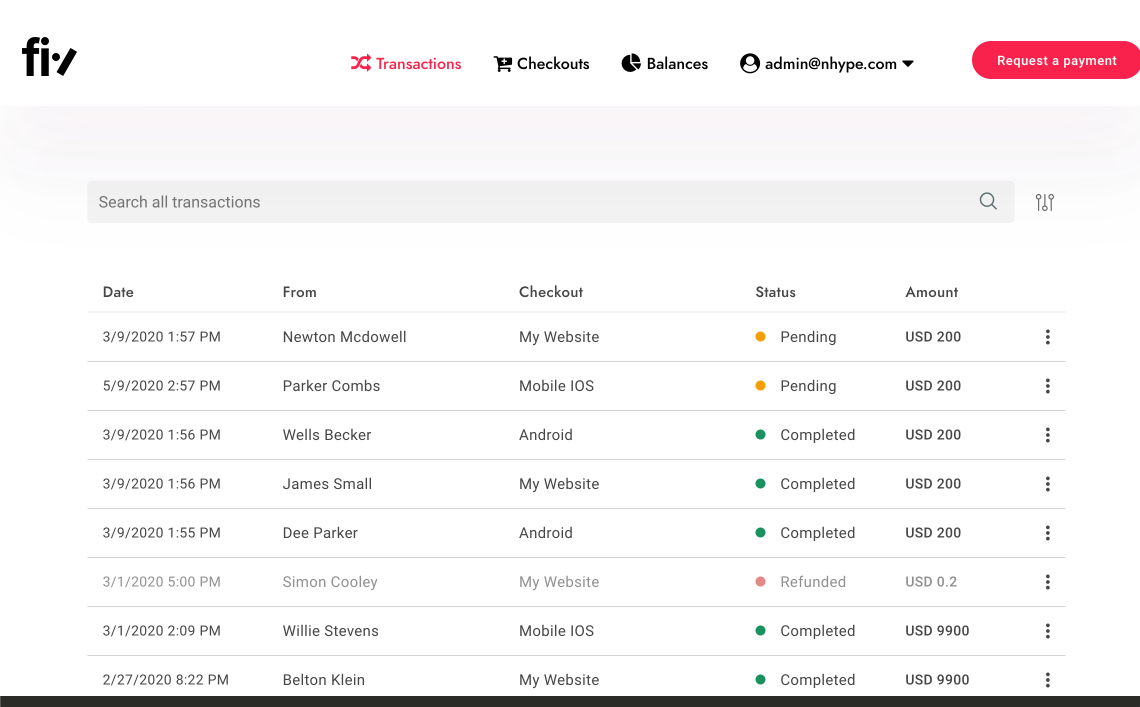Image resolution: width=1140 pixels, height=707 pixels.
Task: Open three-dot menu for James Small
Action: 1047,484
